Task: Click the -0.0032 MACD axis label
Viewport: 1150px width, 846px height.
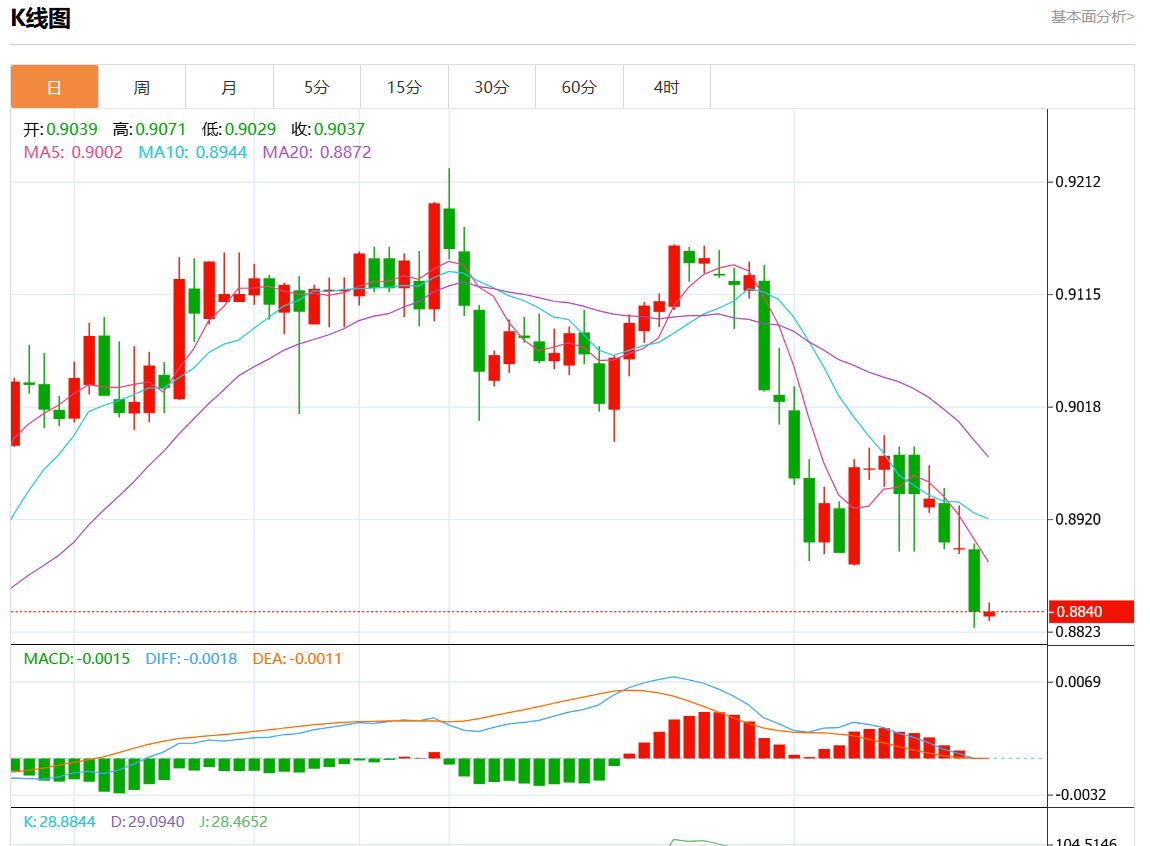Action: 1078,795
